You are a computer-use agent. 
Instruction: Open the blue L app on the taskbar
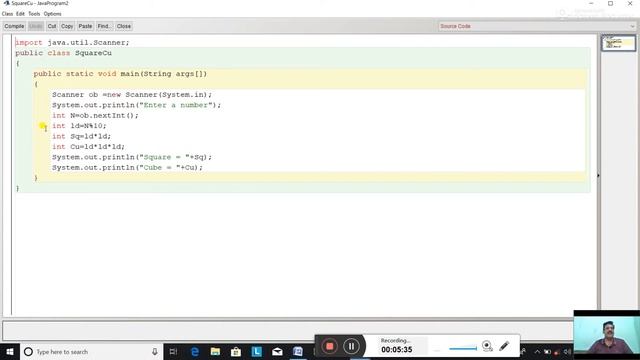click(256, 352)
